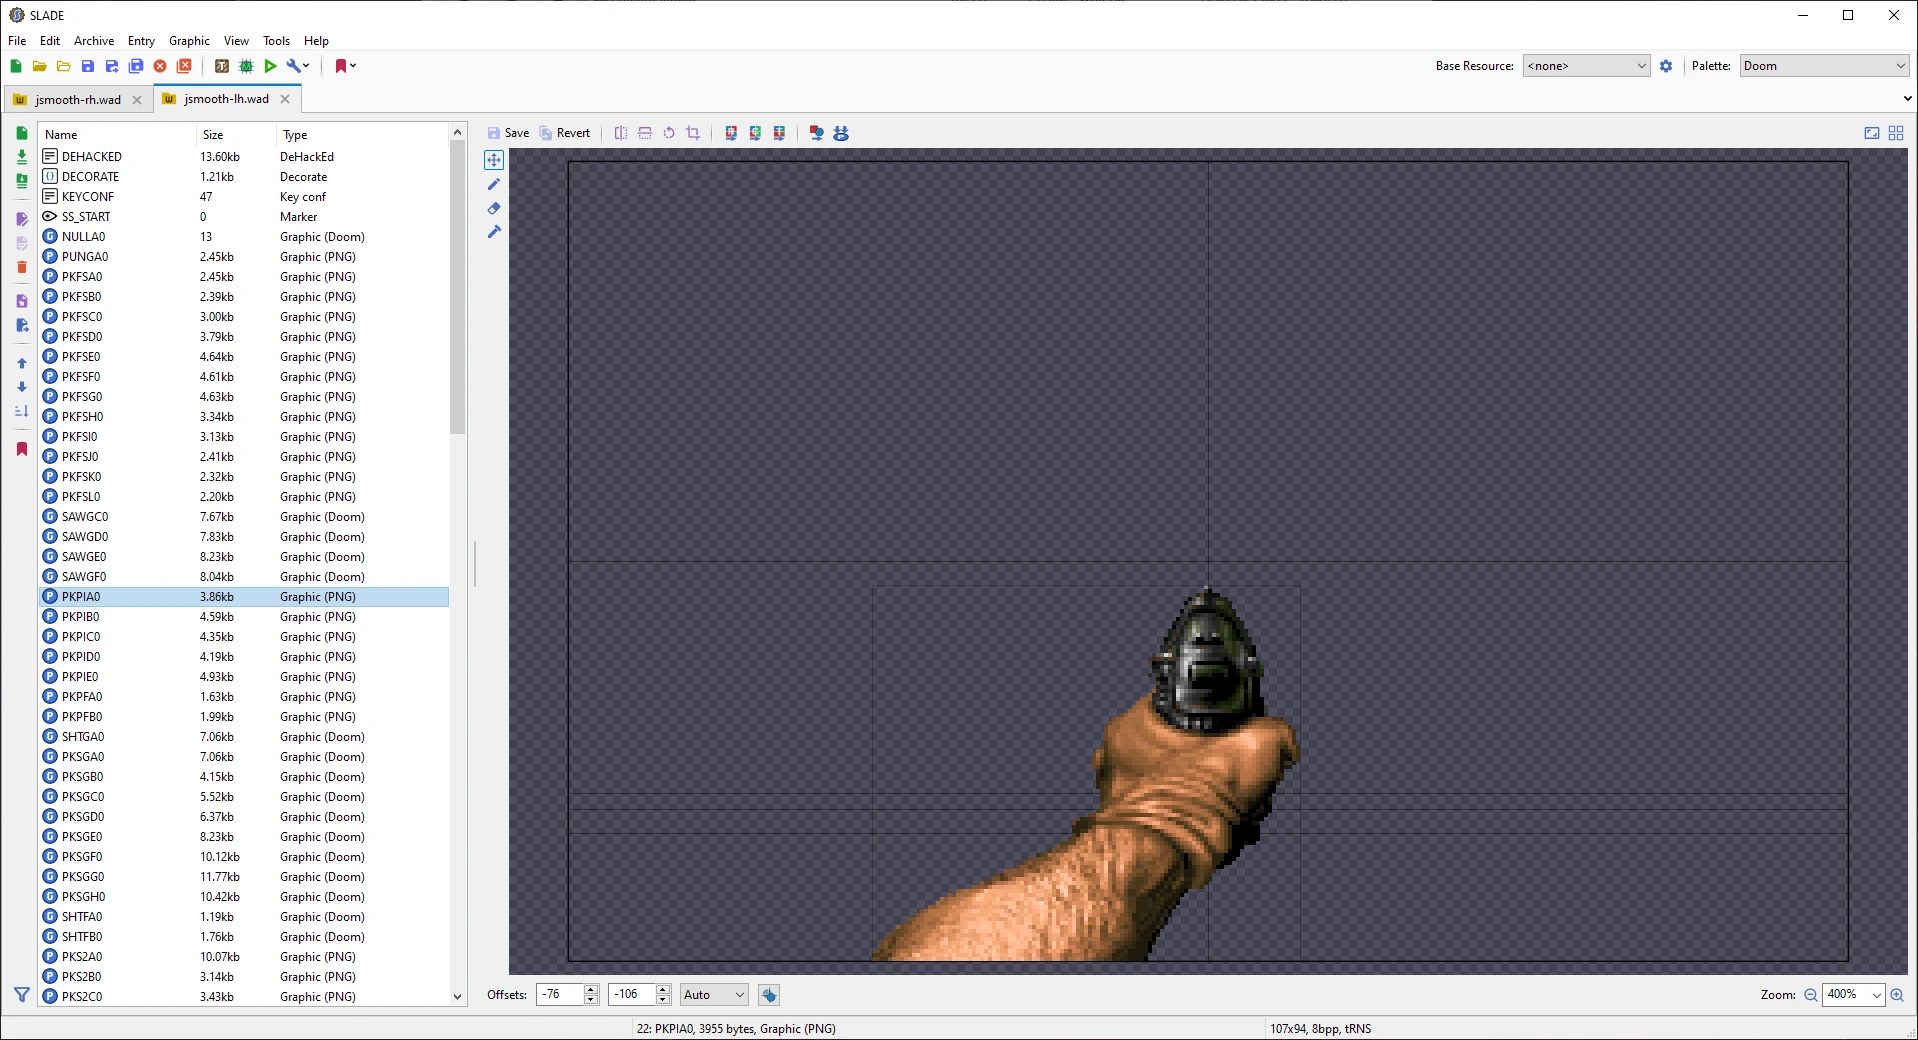Open the Base Resource dropdown
Screen dimensions: 1918x1040
pos(1586,66)
